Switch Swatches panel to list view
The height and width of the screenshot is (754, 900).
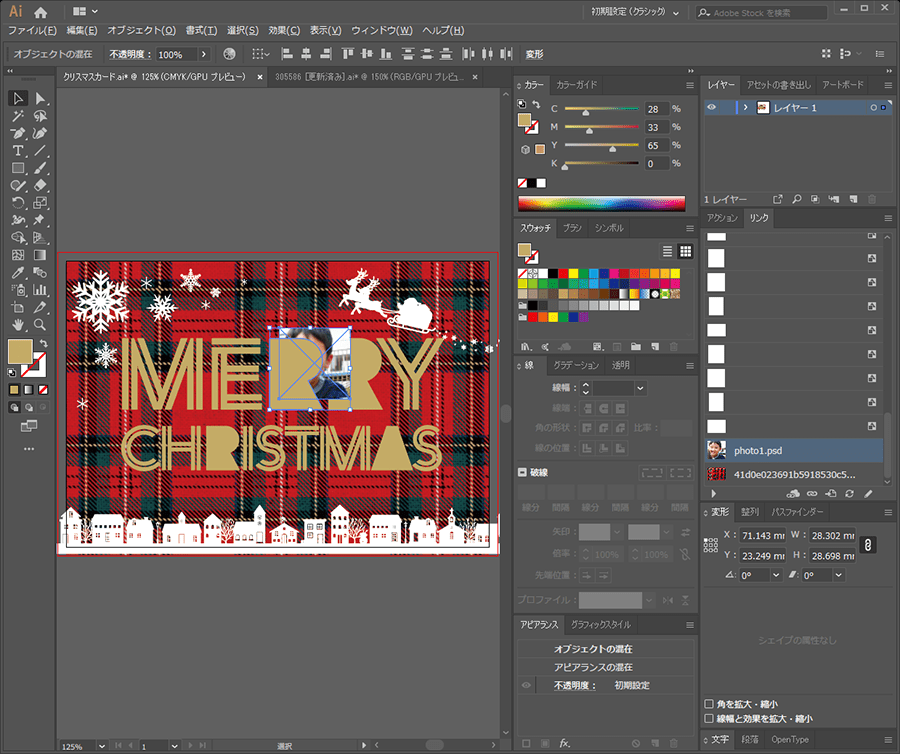(x=668, y=251)
